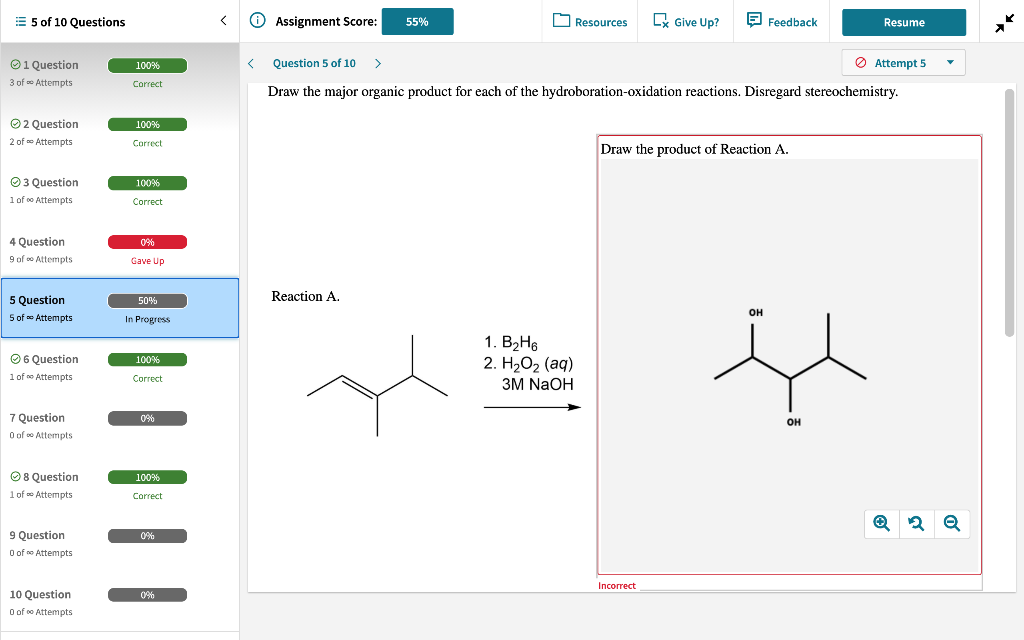Zoom out of the drawing canvas
Viewport: 1024px width, 640px height.
point(951,523)
